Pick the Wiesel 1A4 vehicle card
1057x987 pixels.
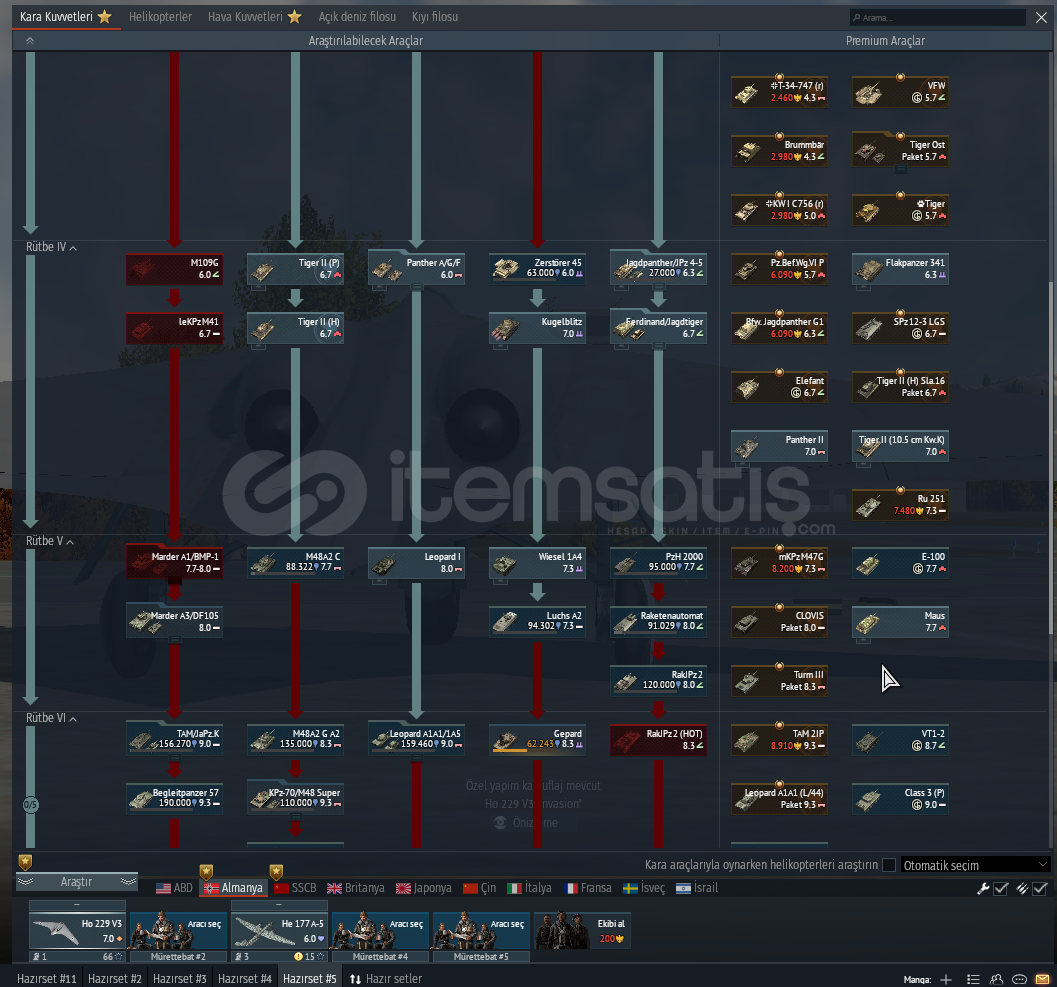coord(537,564)
